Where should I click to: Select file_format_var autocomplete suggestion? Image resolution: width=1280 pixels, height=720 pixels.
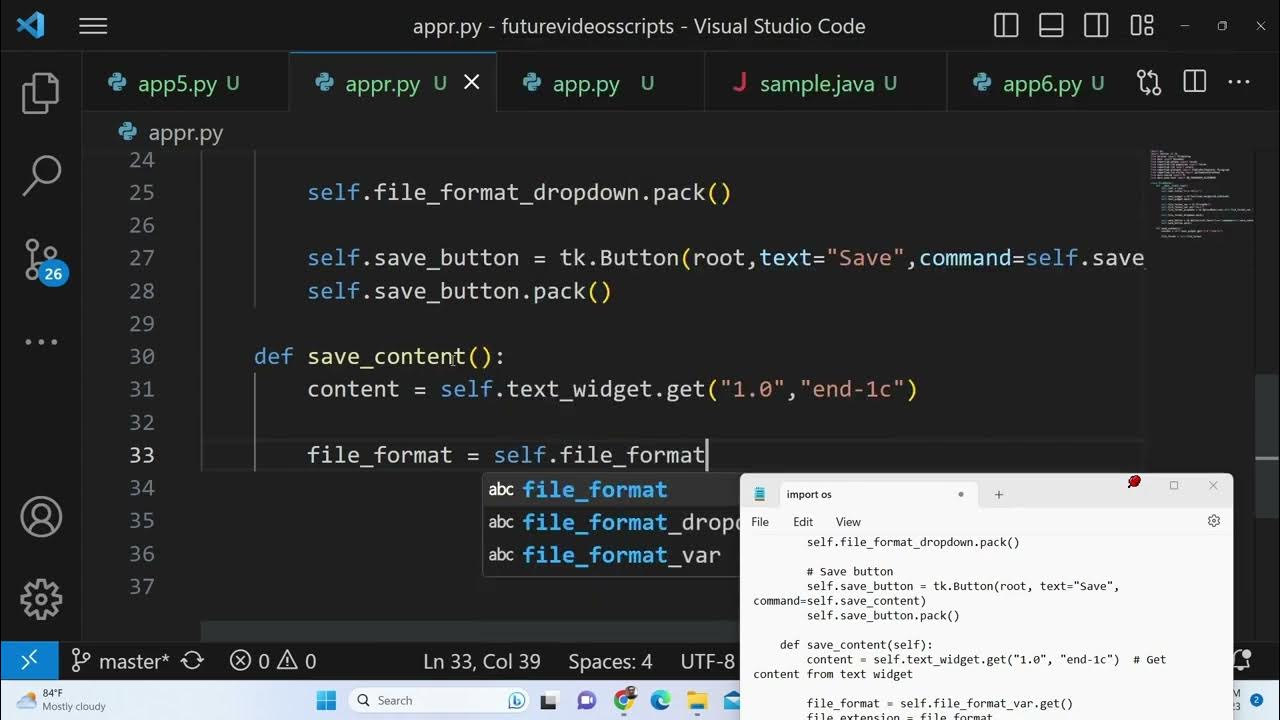point(620,555)
